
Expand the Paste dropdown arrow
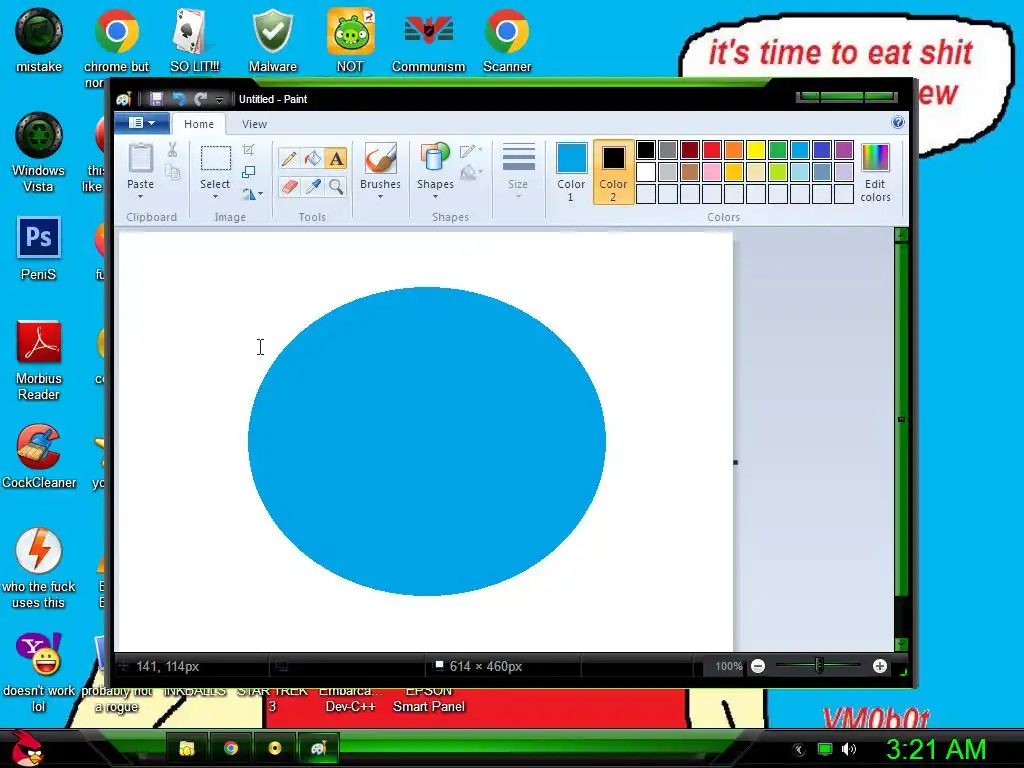140,197
